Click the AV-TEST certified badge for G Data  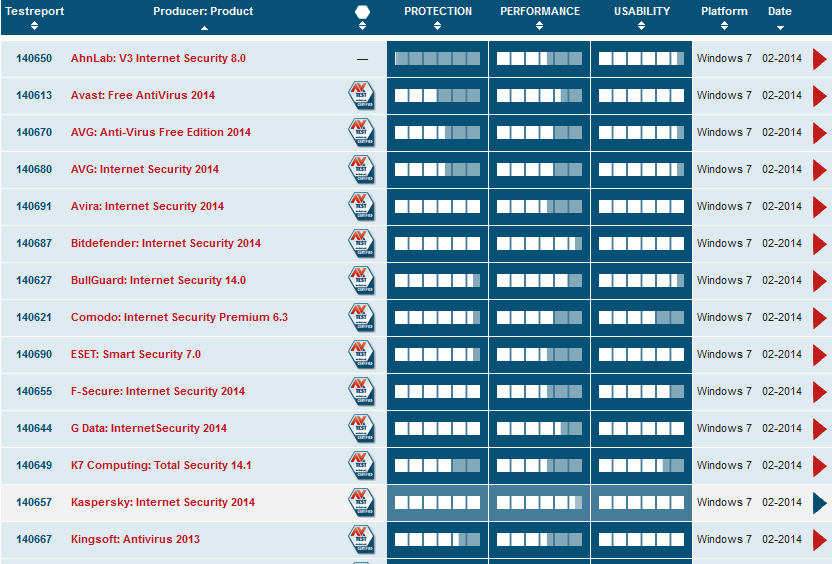(362, 429)
